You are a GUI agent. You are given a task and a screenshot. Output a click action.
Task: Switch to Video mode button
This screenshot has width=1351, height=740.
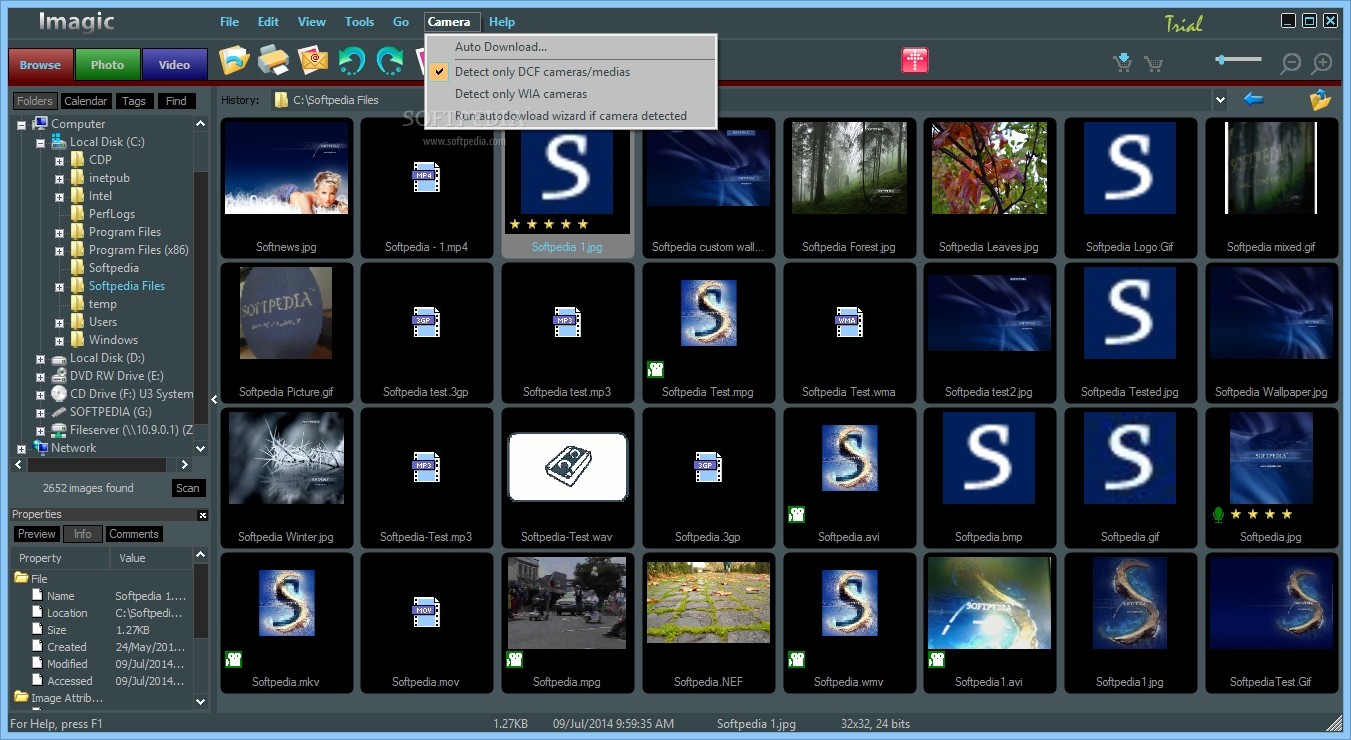[x=174, y=65]
